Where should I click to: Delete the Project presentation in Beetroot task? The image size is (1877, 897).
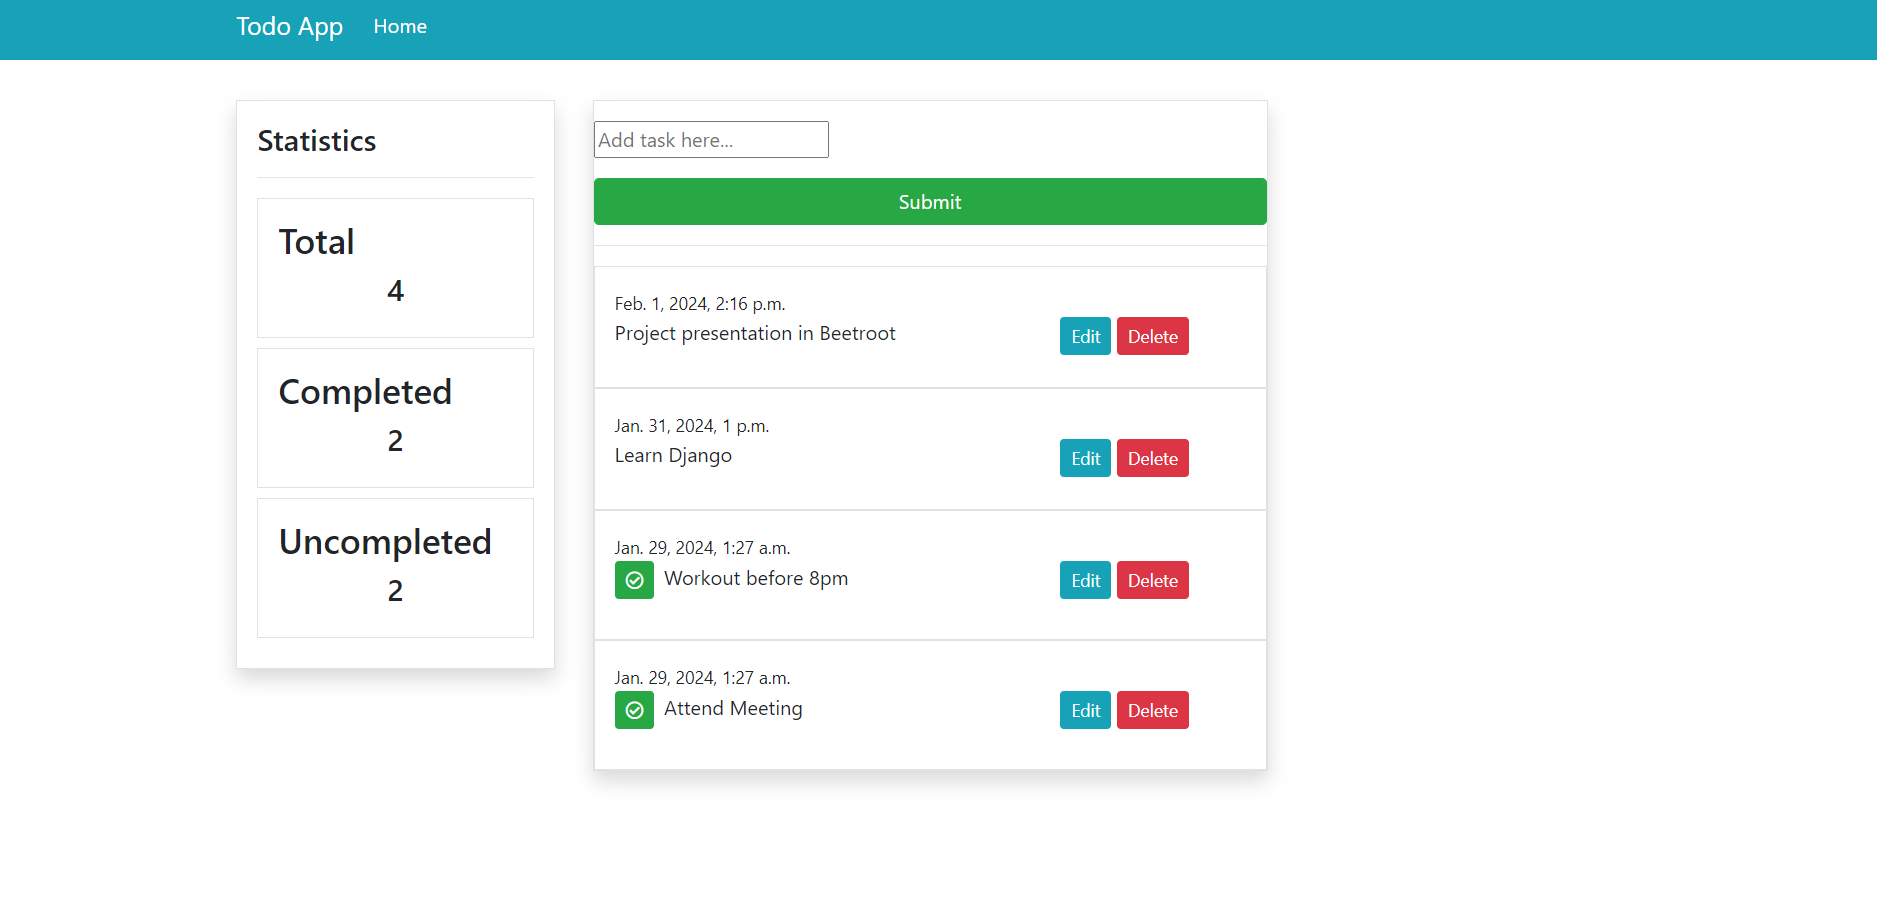[x=1152, y=337]
